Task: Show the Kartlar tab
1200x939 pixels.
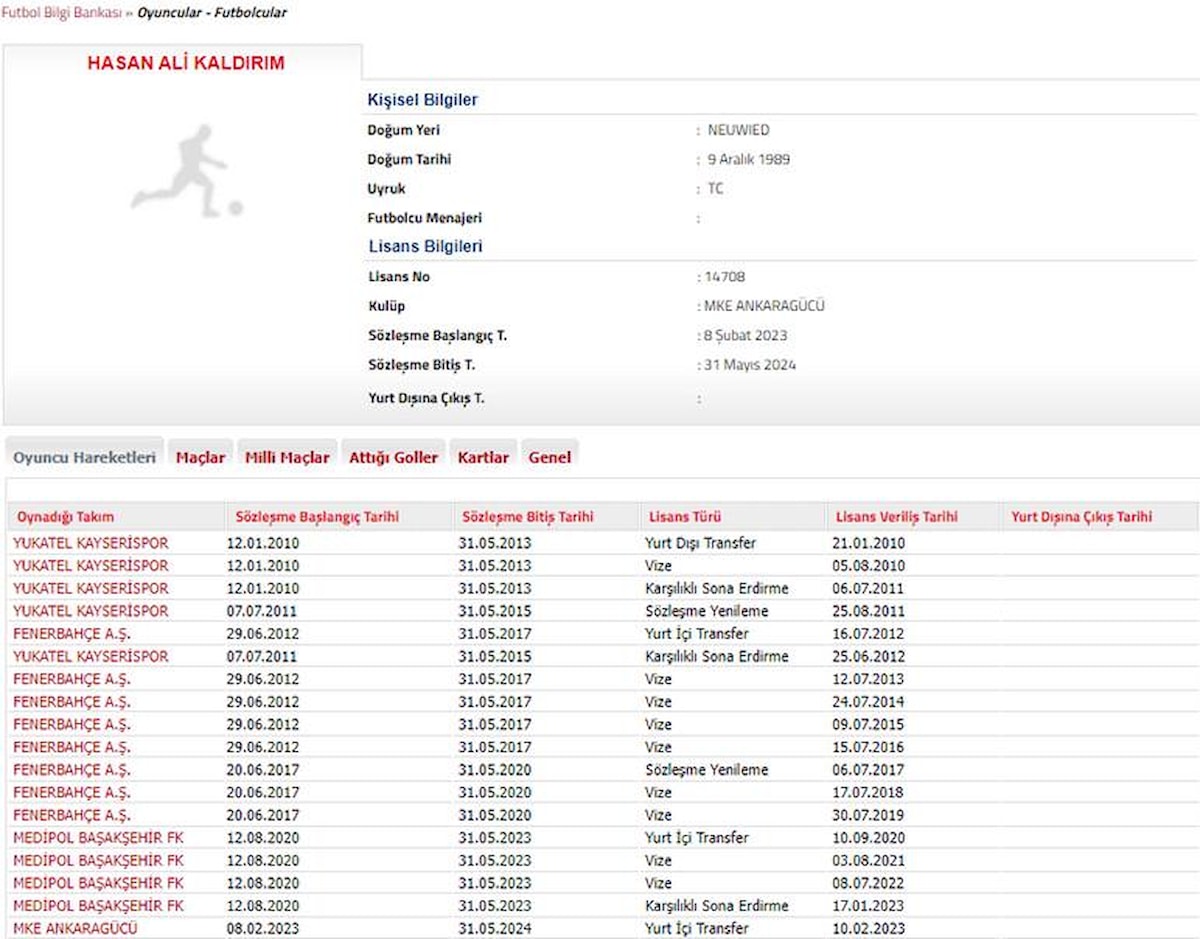Action: pos(483,457)
